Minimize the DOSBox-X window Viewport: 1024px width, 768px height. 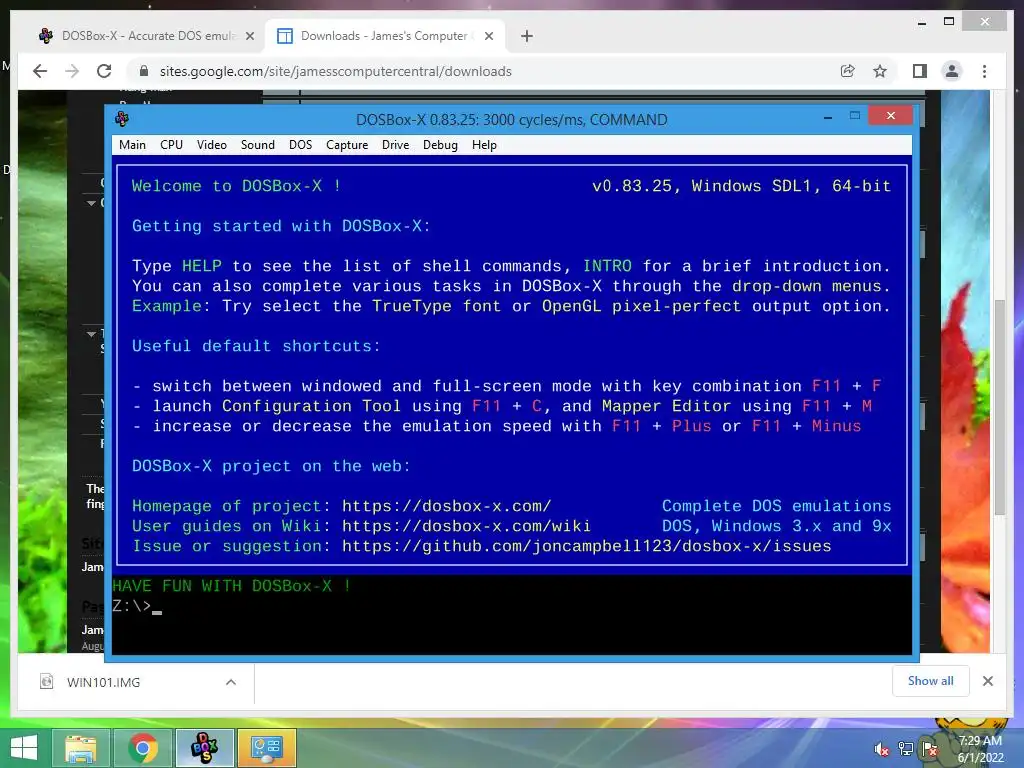click(x=828, y=117)
